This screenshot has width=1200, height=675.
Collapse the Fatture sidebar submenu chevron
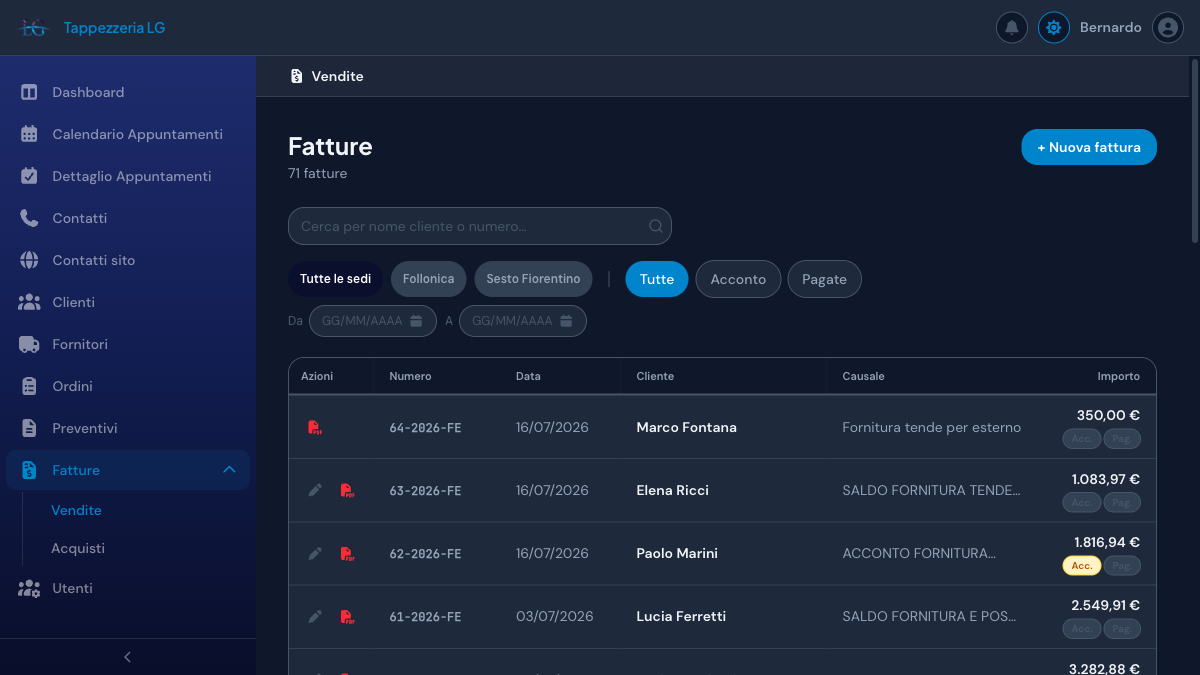coord(229,470)
